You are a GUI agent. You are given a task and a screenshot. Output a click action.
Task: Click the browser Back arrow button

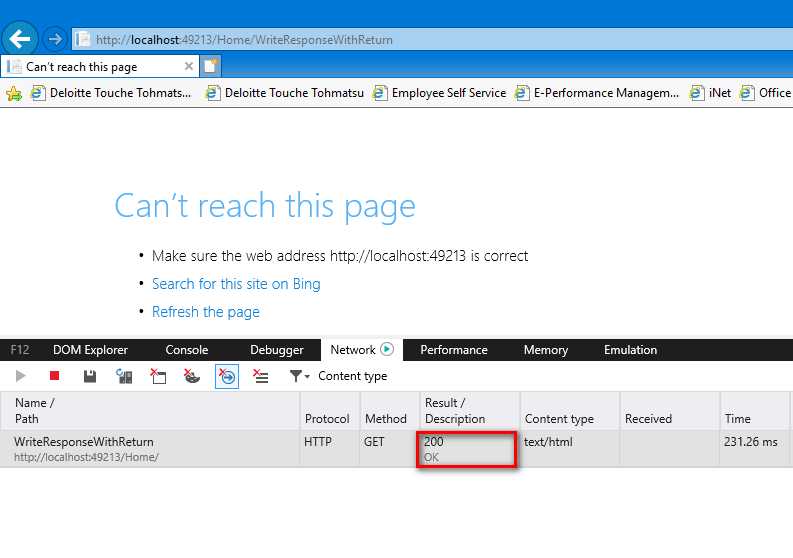tap(20, 38)
